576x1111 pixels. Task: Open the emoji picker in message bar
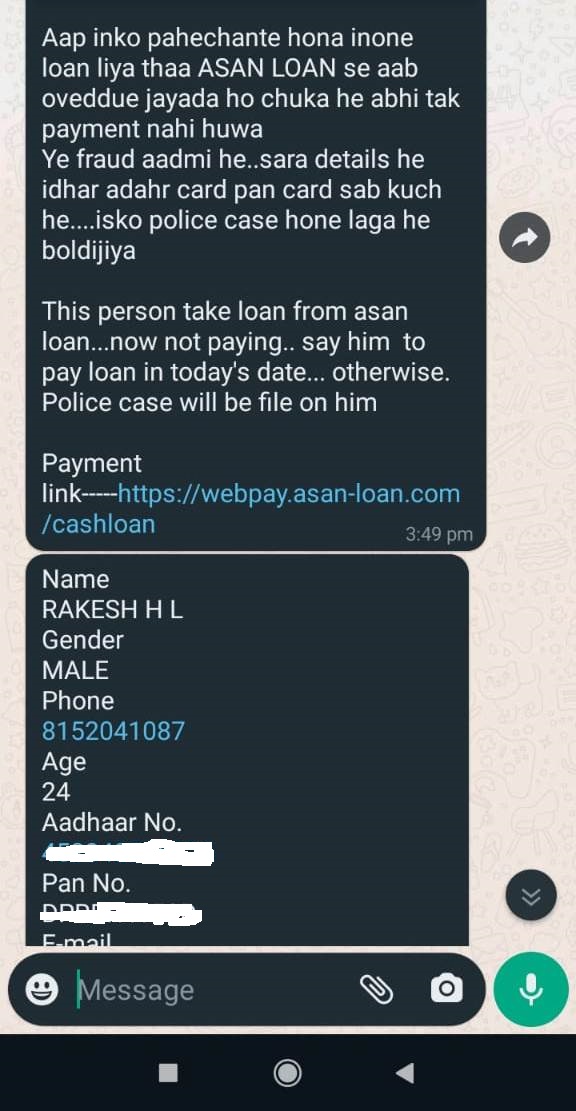42,988
